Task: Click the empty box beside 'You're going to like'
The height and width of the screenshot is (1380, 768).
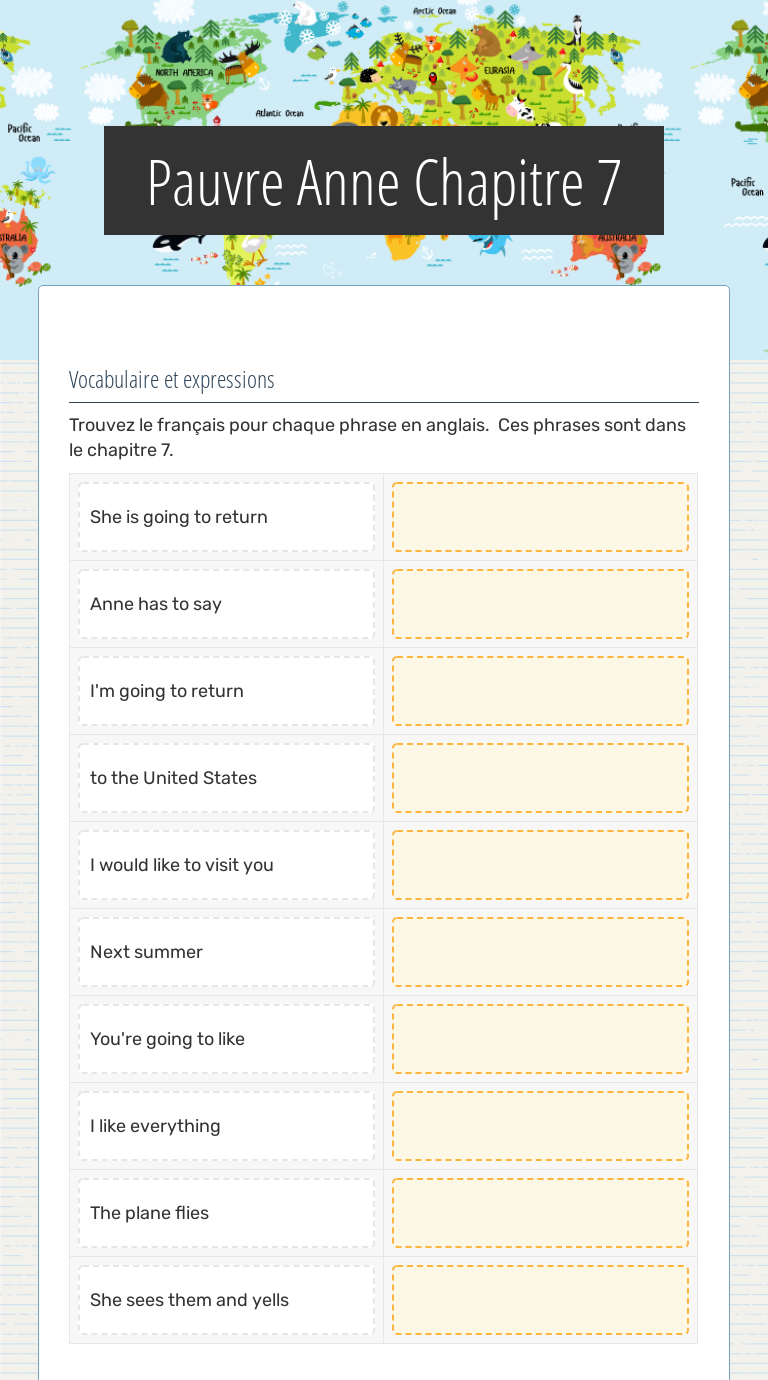Action: (540, 1039)
